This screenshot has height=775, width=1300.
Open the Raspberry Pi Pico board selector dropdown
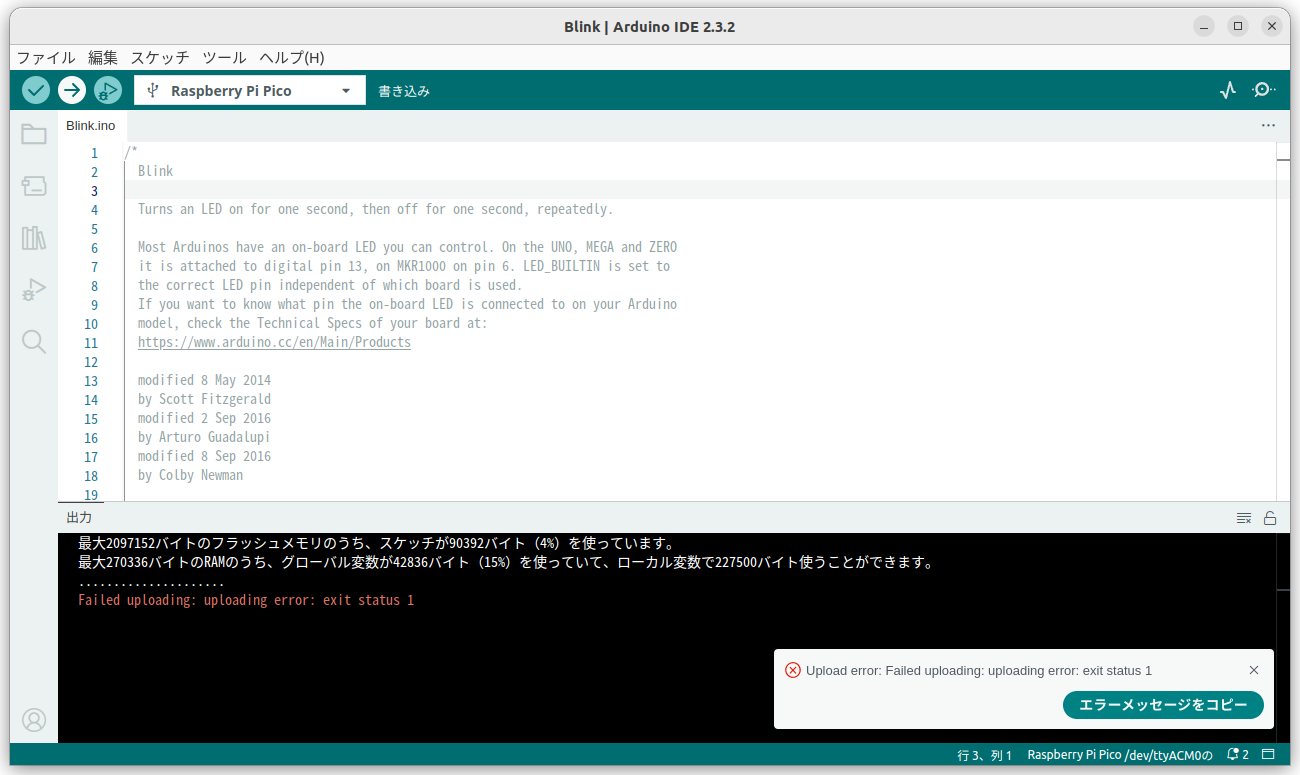248,90
